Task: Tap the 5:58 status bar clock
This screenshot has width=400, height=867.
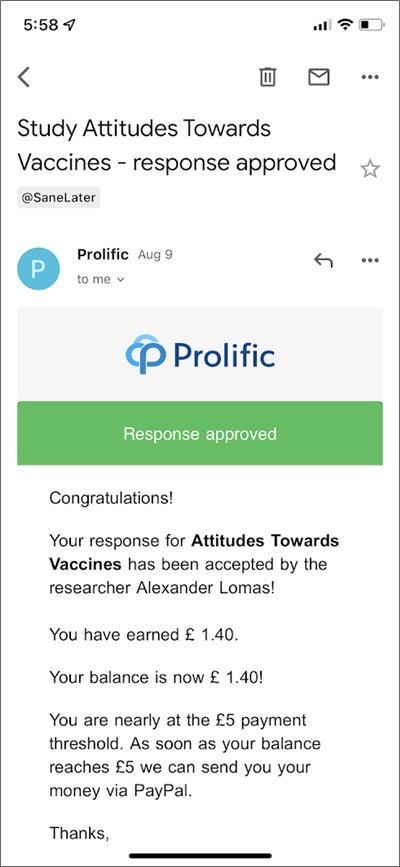Action: click(43, 25)
